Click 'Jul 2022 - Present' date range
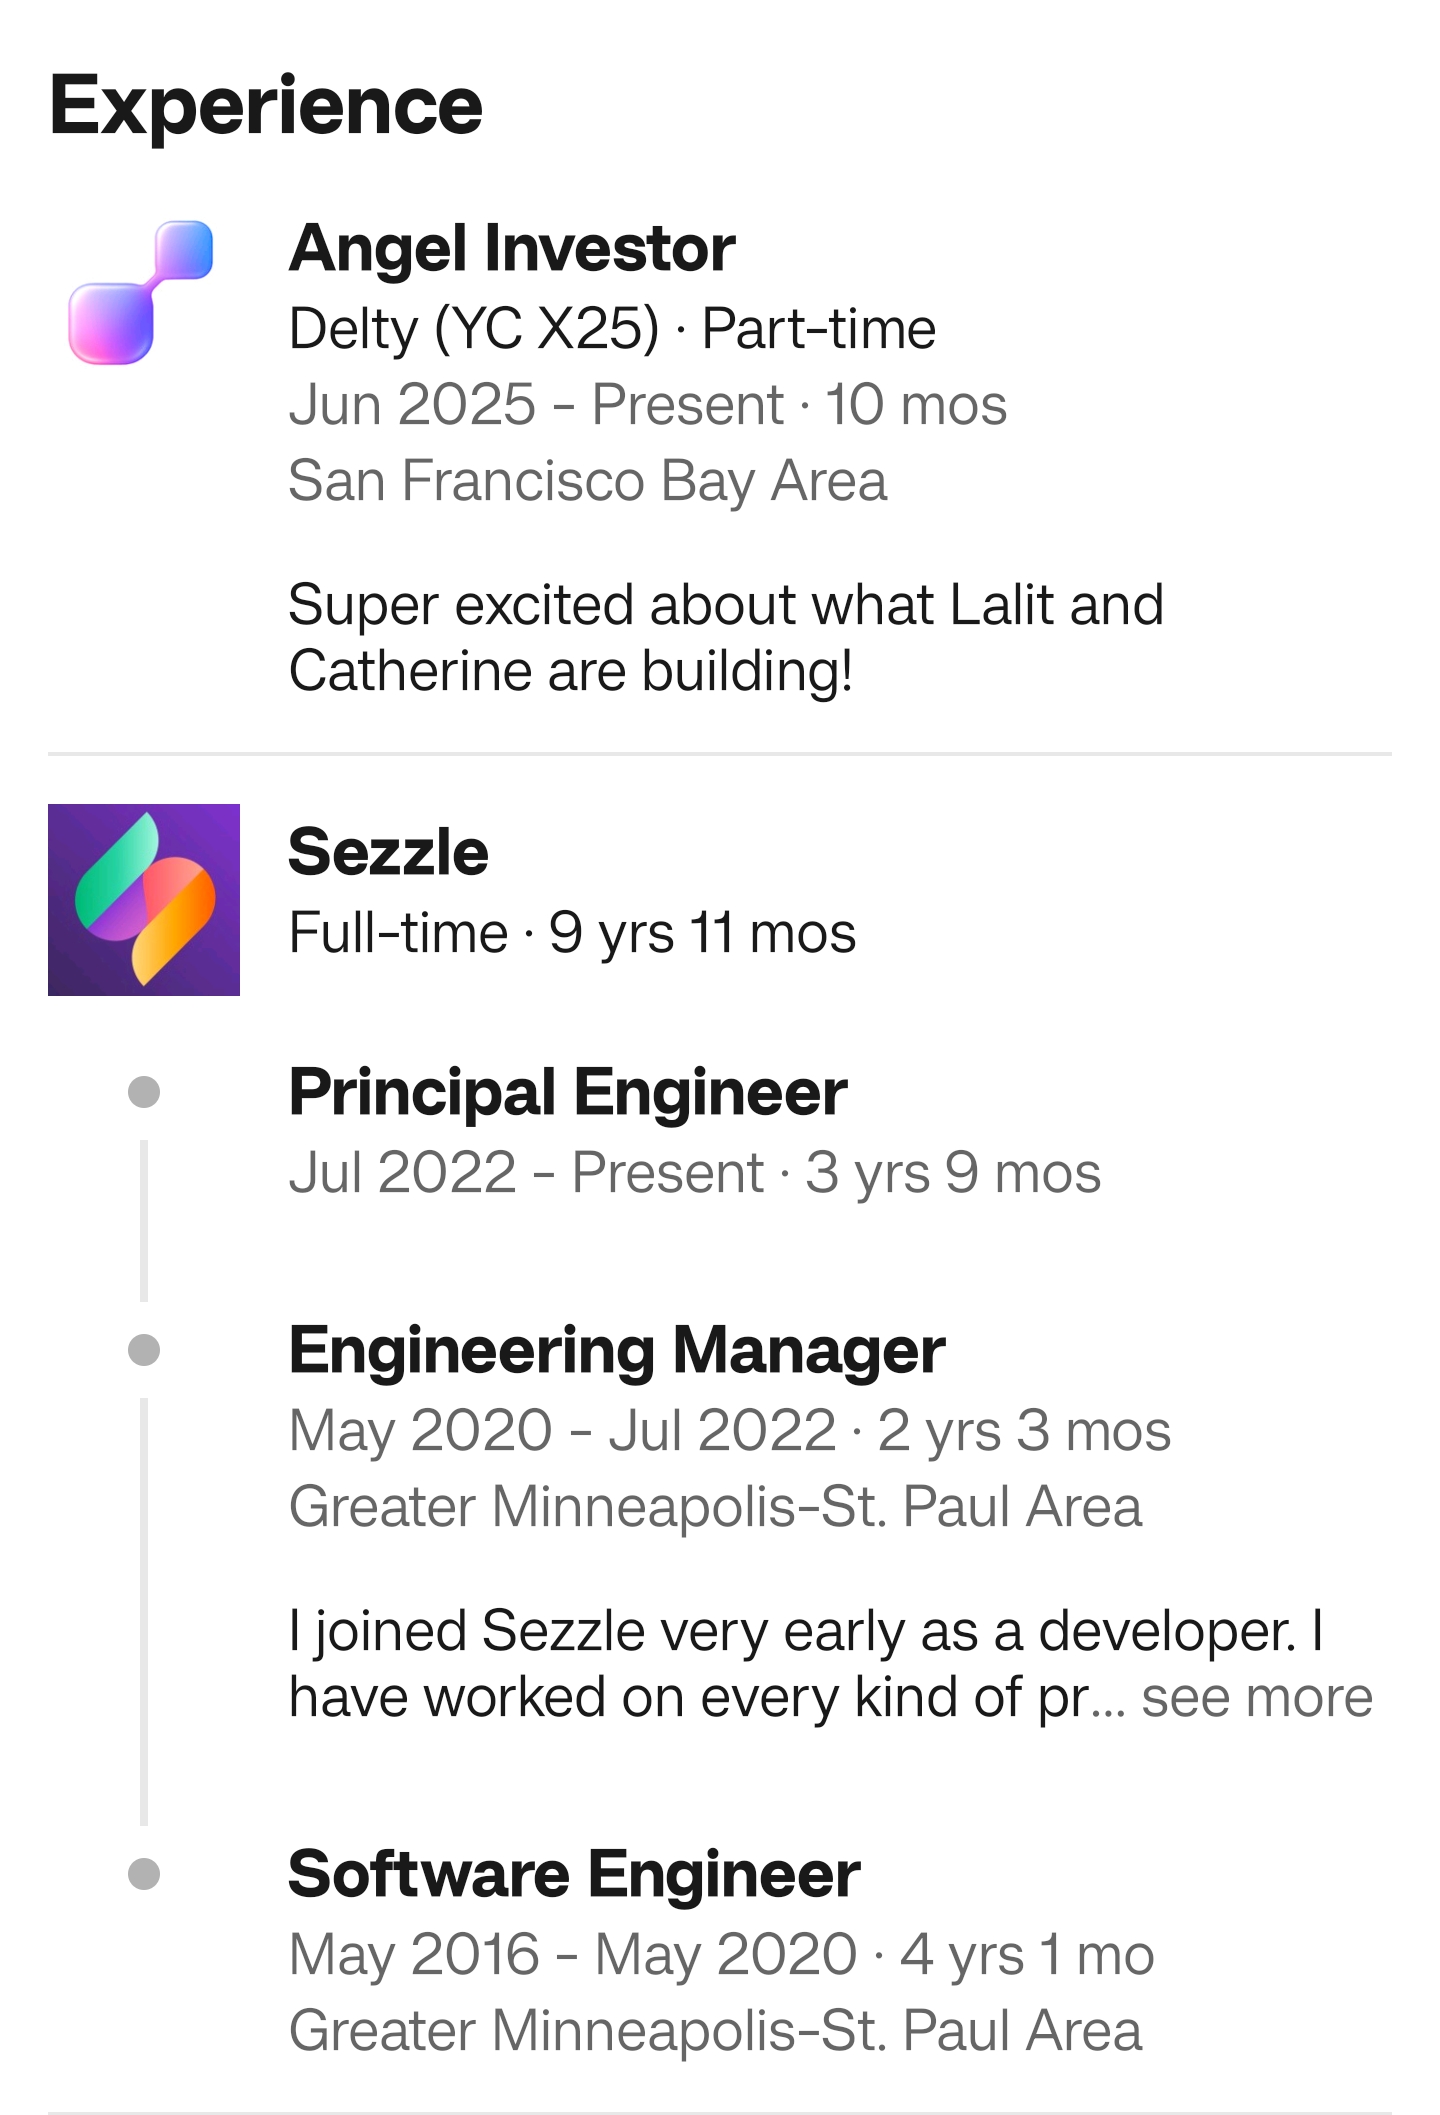This screenshot has height=2115, width=1440. [x=526, y=1173]
